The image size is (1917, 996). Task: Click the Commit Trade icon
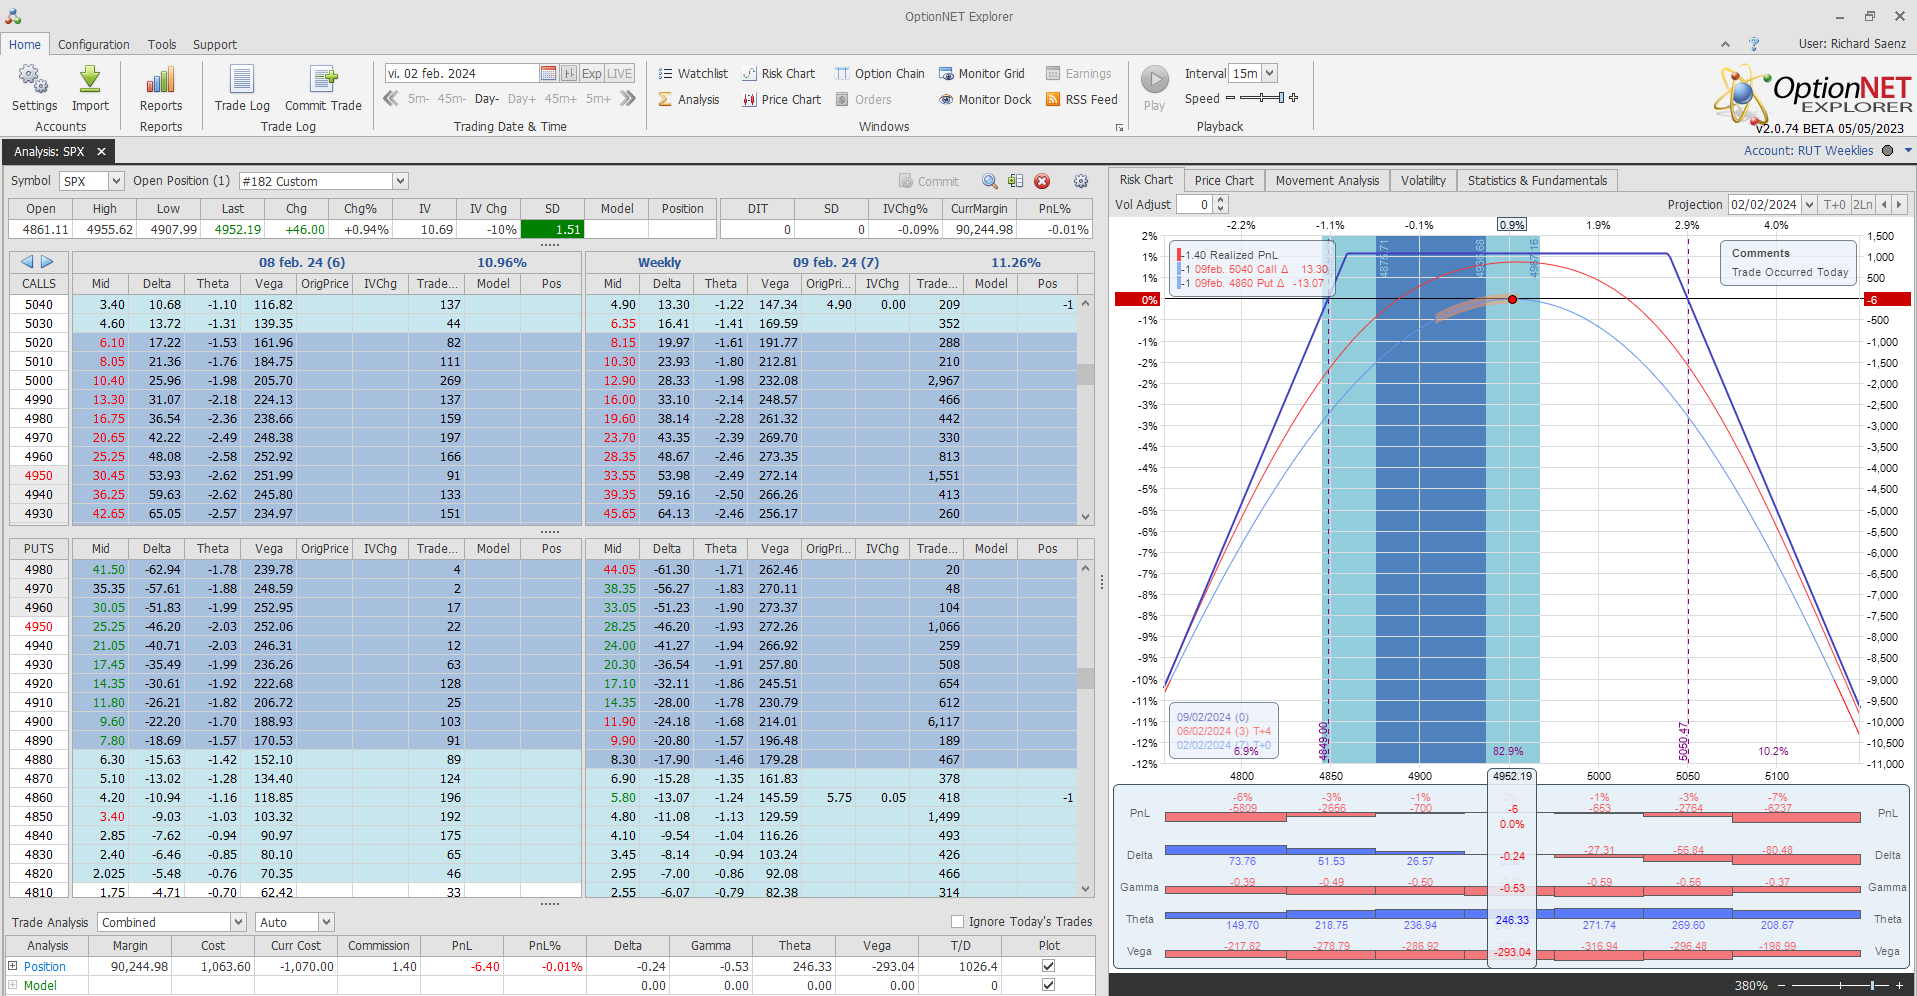(x=323, y=80)
